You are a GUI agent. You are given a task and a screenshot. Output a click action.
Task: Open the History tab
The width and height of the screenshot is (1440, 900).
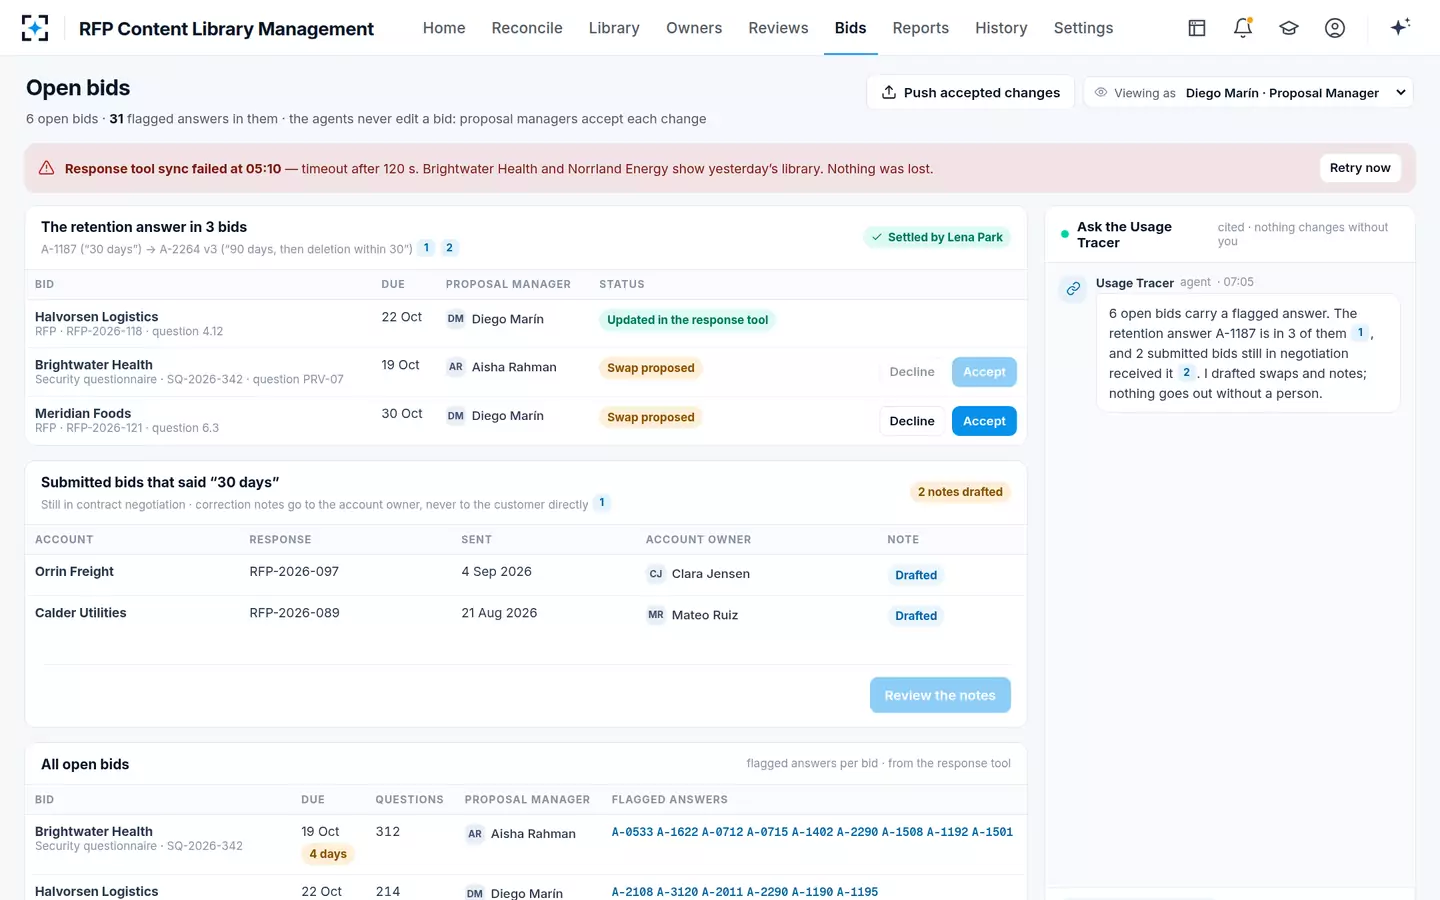(x=1001, y=28)
